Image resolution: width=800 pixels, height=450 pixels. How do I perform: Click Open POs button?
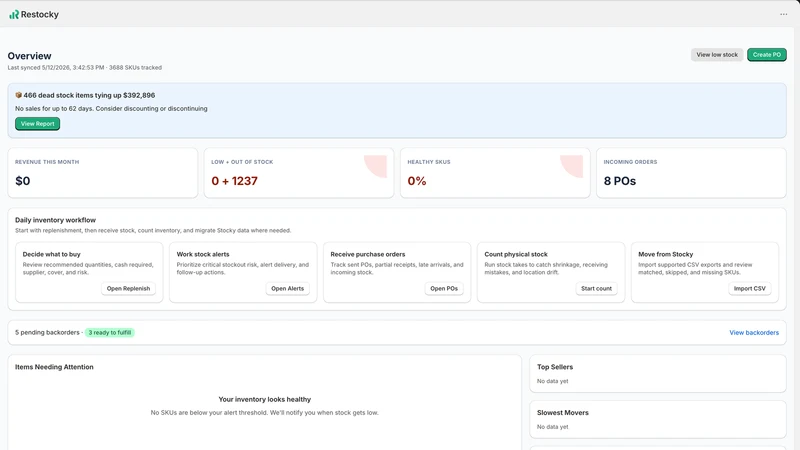(443, 288)
